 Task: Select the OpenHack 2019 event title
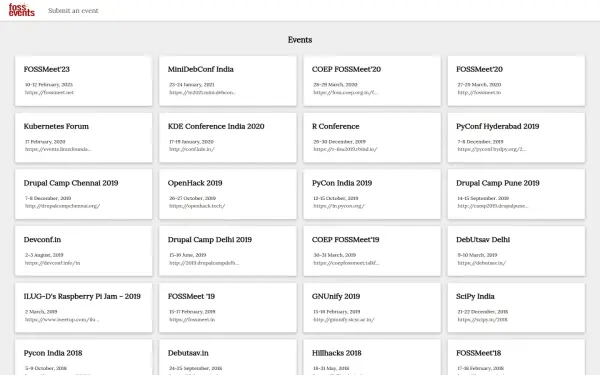(x=195, y=183)
